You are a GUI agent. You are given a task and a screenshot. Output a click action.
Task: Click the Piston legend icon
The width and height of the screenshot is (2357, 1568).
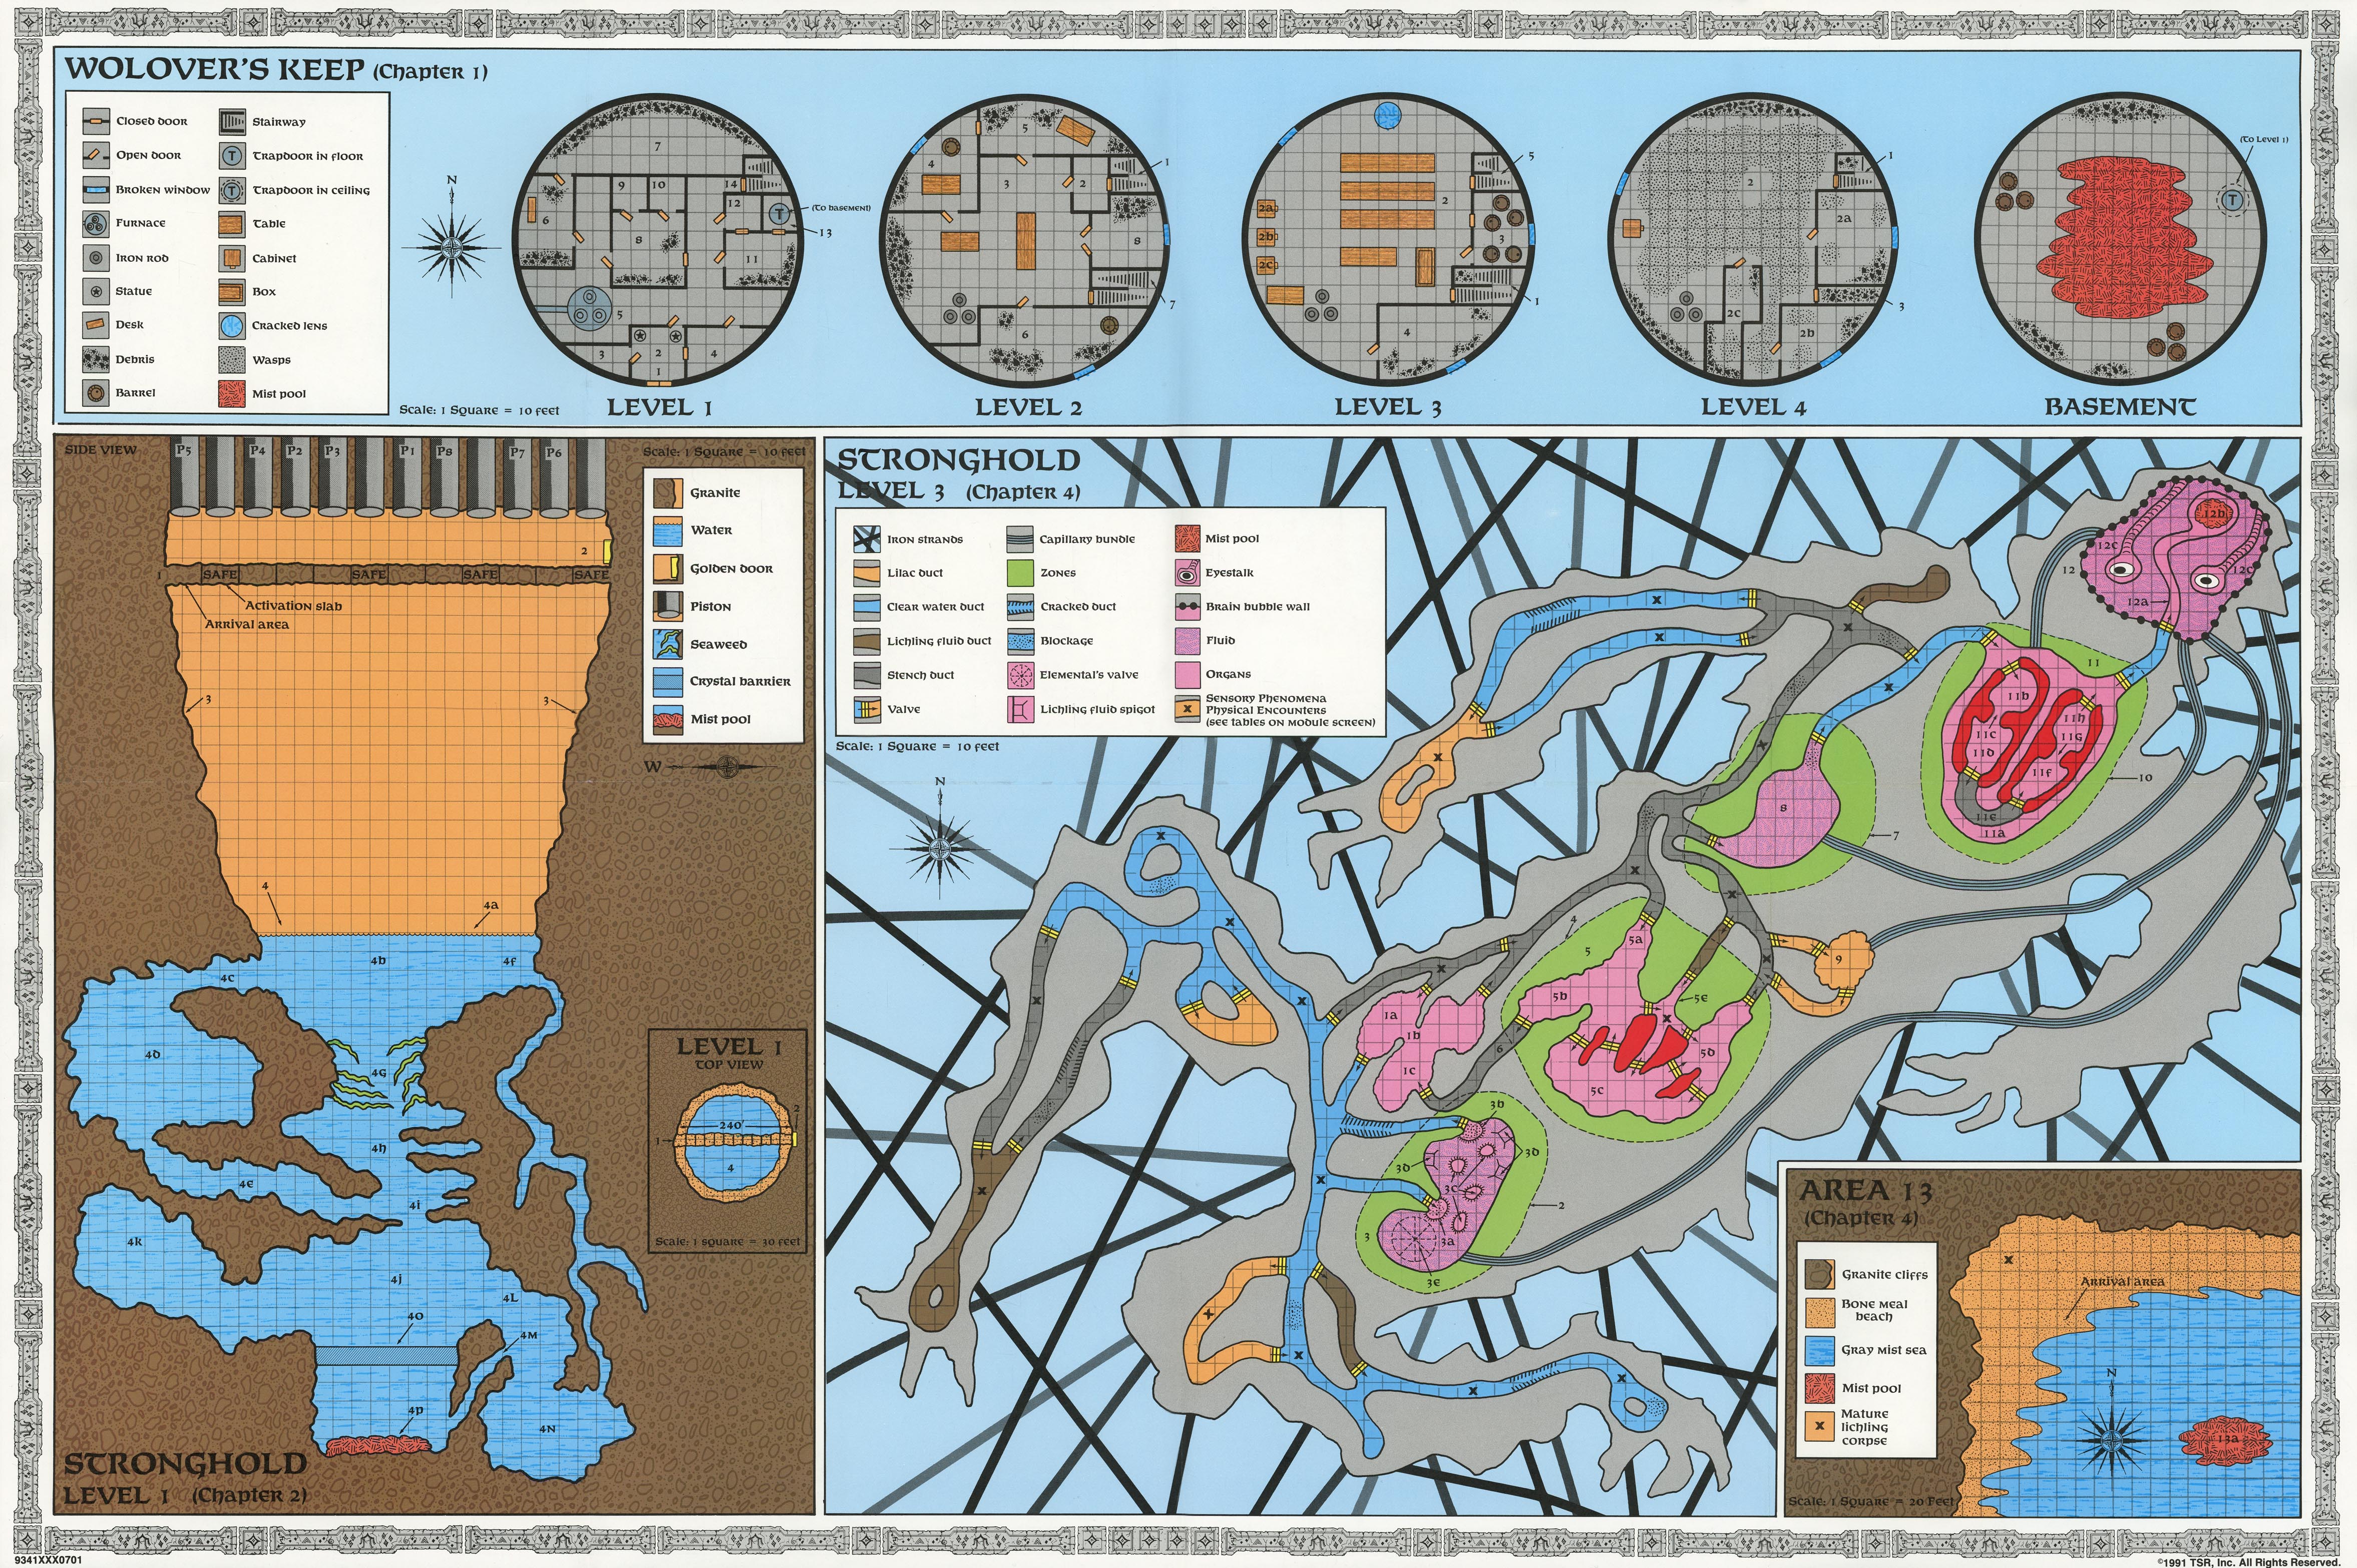pyautogui.click(x=668, y=606)
